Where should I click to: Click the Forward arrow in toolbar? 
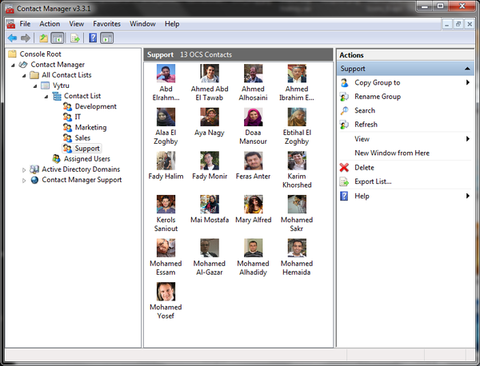(26, 38)
